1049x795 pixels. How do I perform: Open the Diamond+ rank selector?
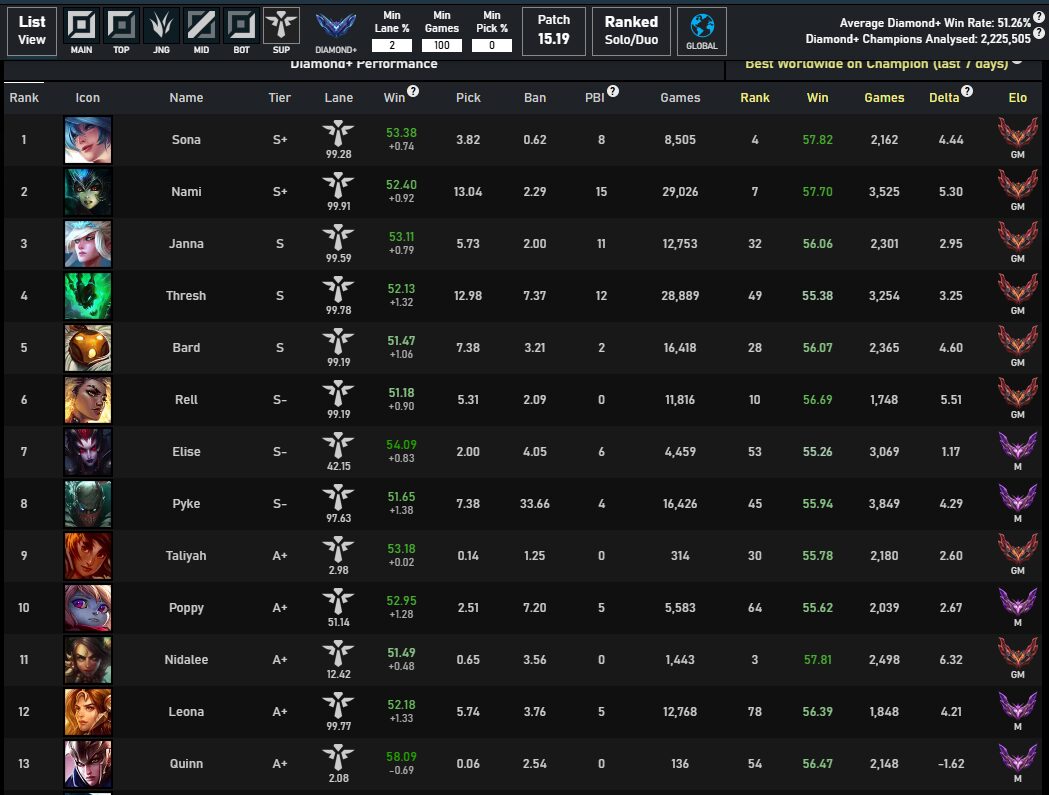point(336,30)
